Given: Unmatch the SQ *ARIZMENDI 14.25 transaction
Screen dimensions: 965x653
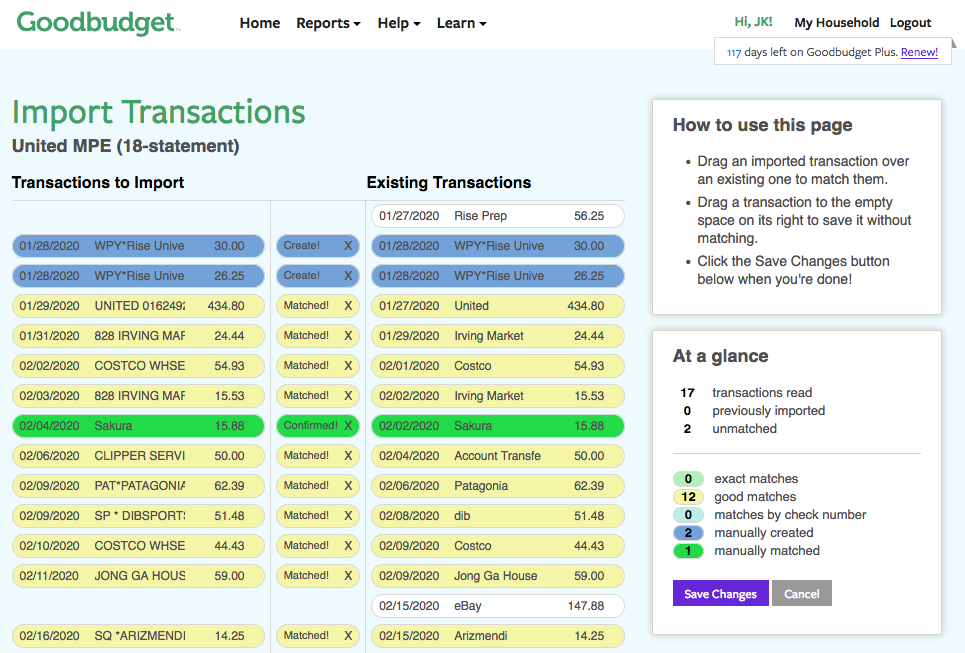Looking at the screenshot, I should coord(348,636).
